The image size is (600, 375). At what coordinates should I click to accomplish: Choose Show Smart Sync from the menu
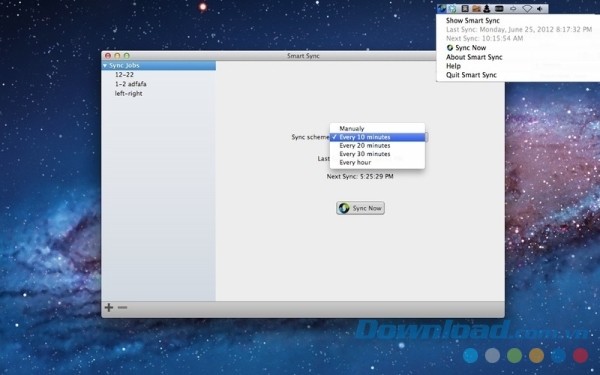473,21
